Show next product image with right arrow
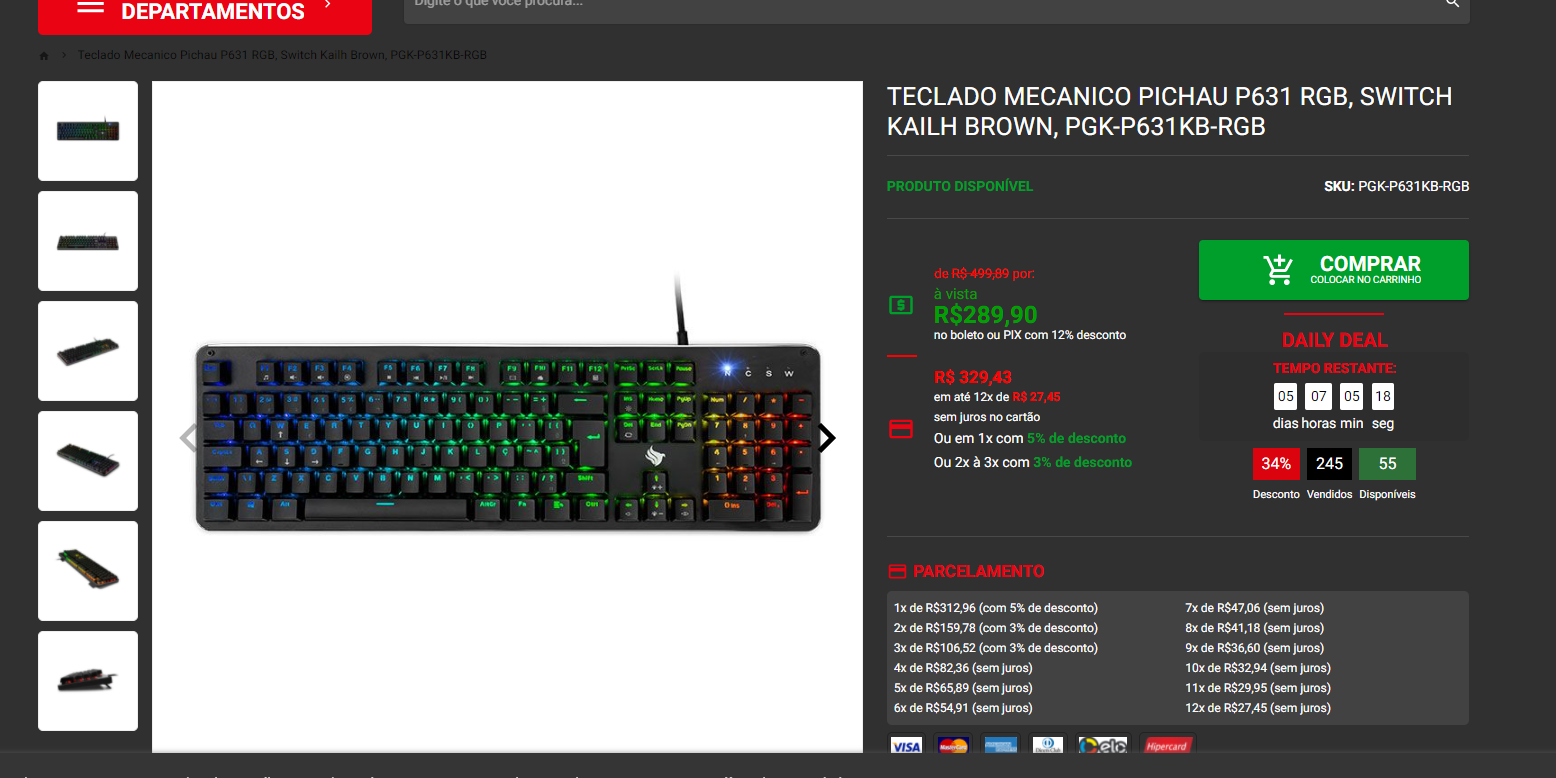Image resolution: width=1556 pixels, height=778 pixels. (x=826, y=437)
